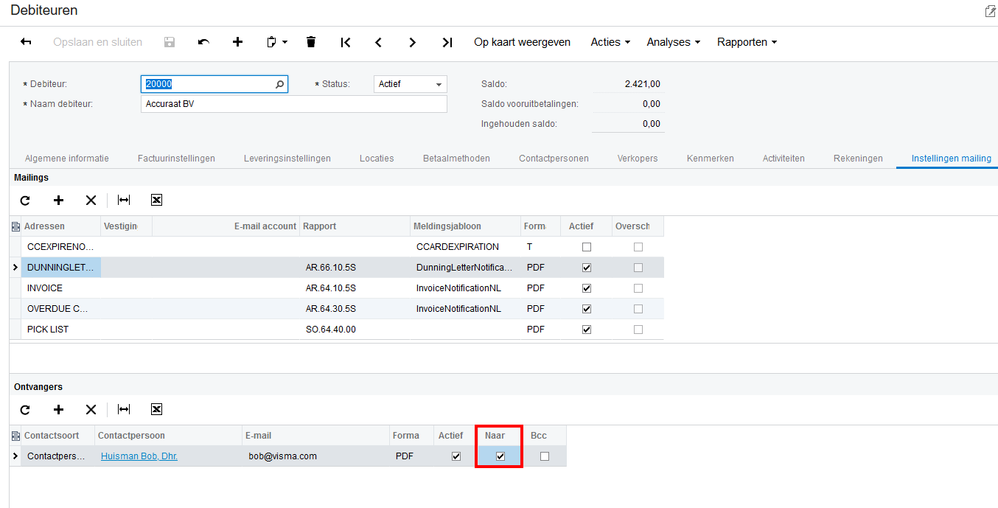Toggle Actief checkbox for recipient Huisman Bob

(456, 456)
